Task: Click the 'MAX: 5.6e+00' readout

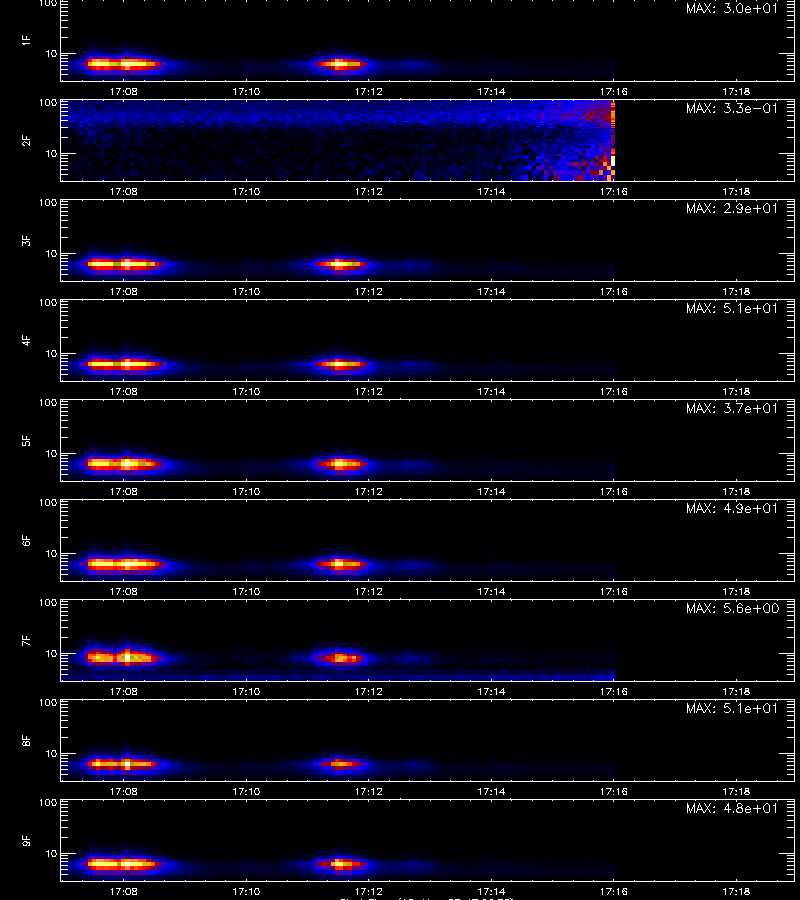Action: click(x=732, y=608)
